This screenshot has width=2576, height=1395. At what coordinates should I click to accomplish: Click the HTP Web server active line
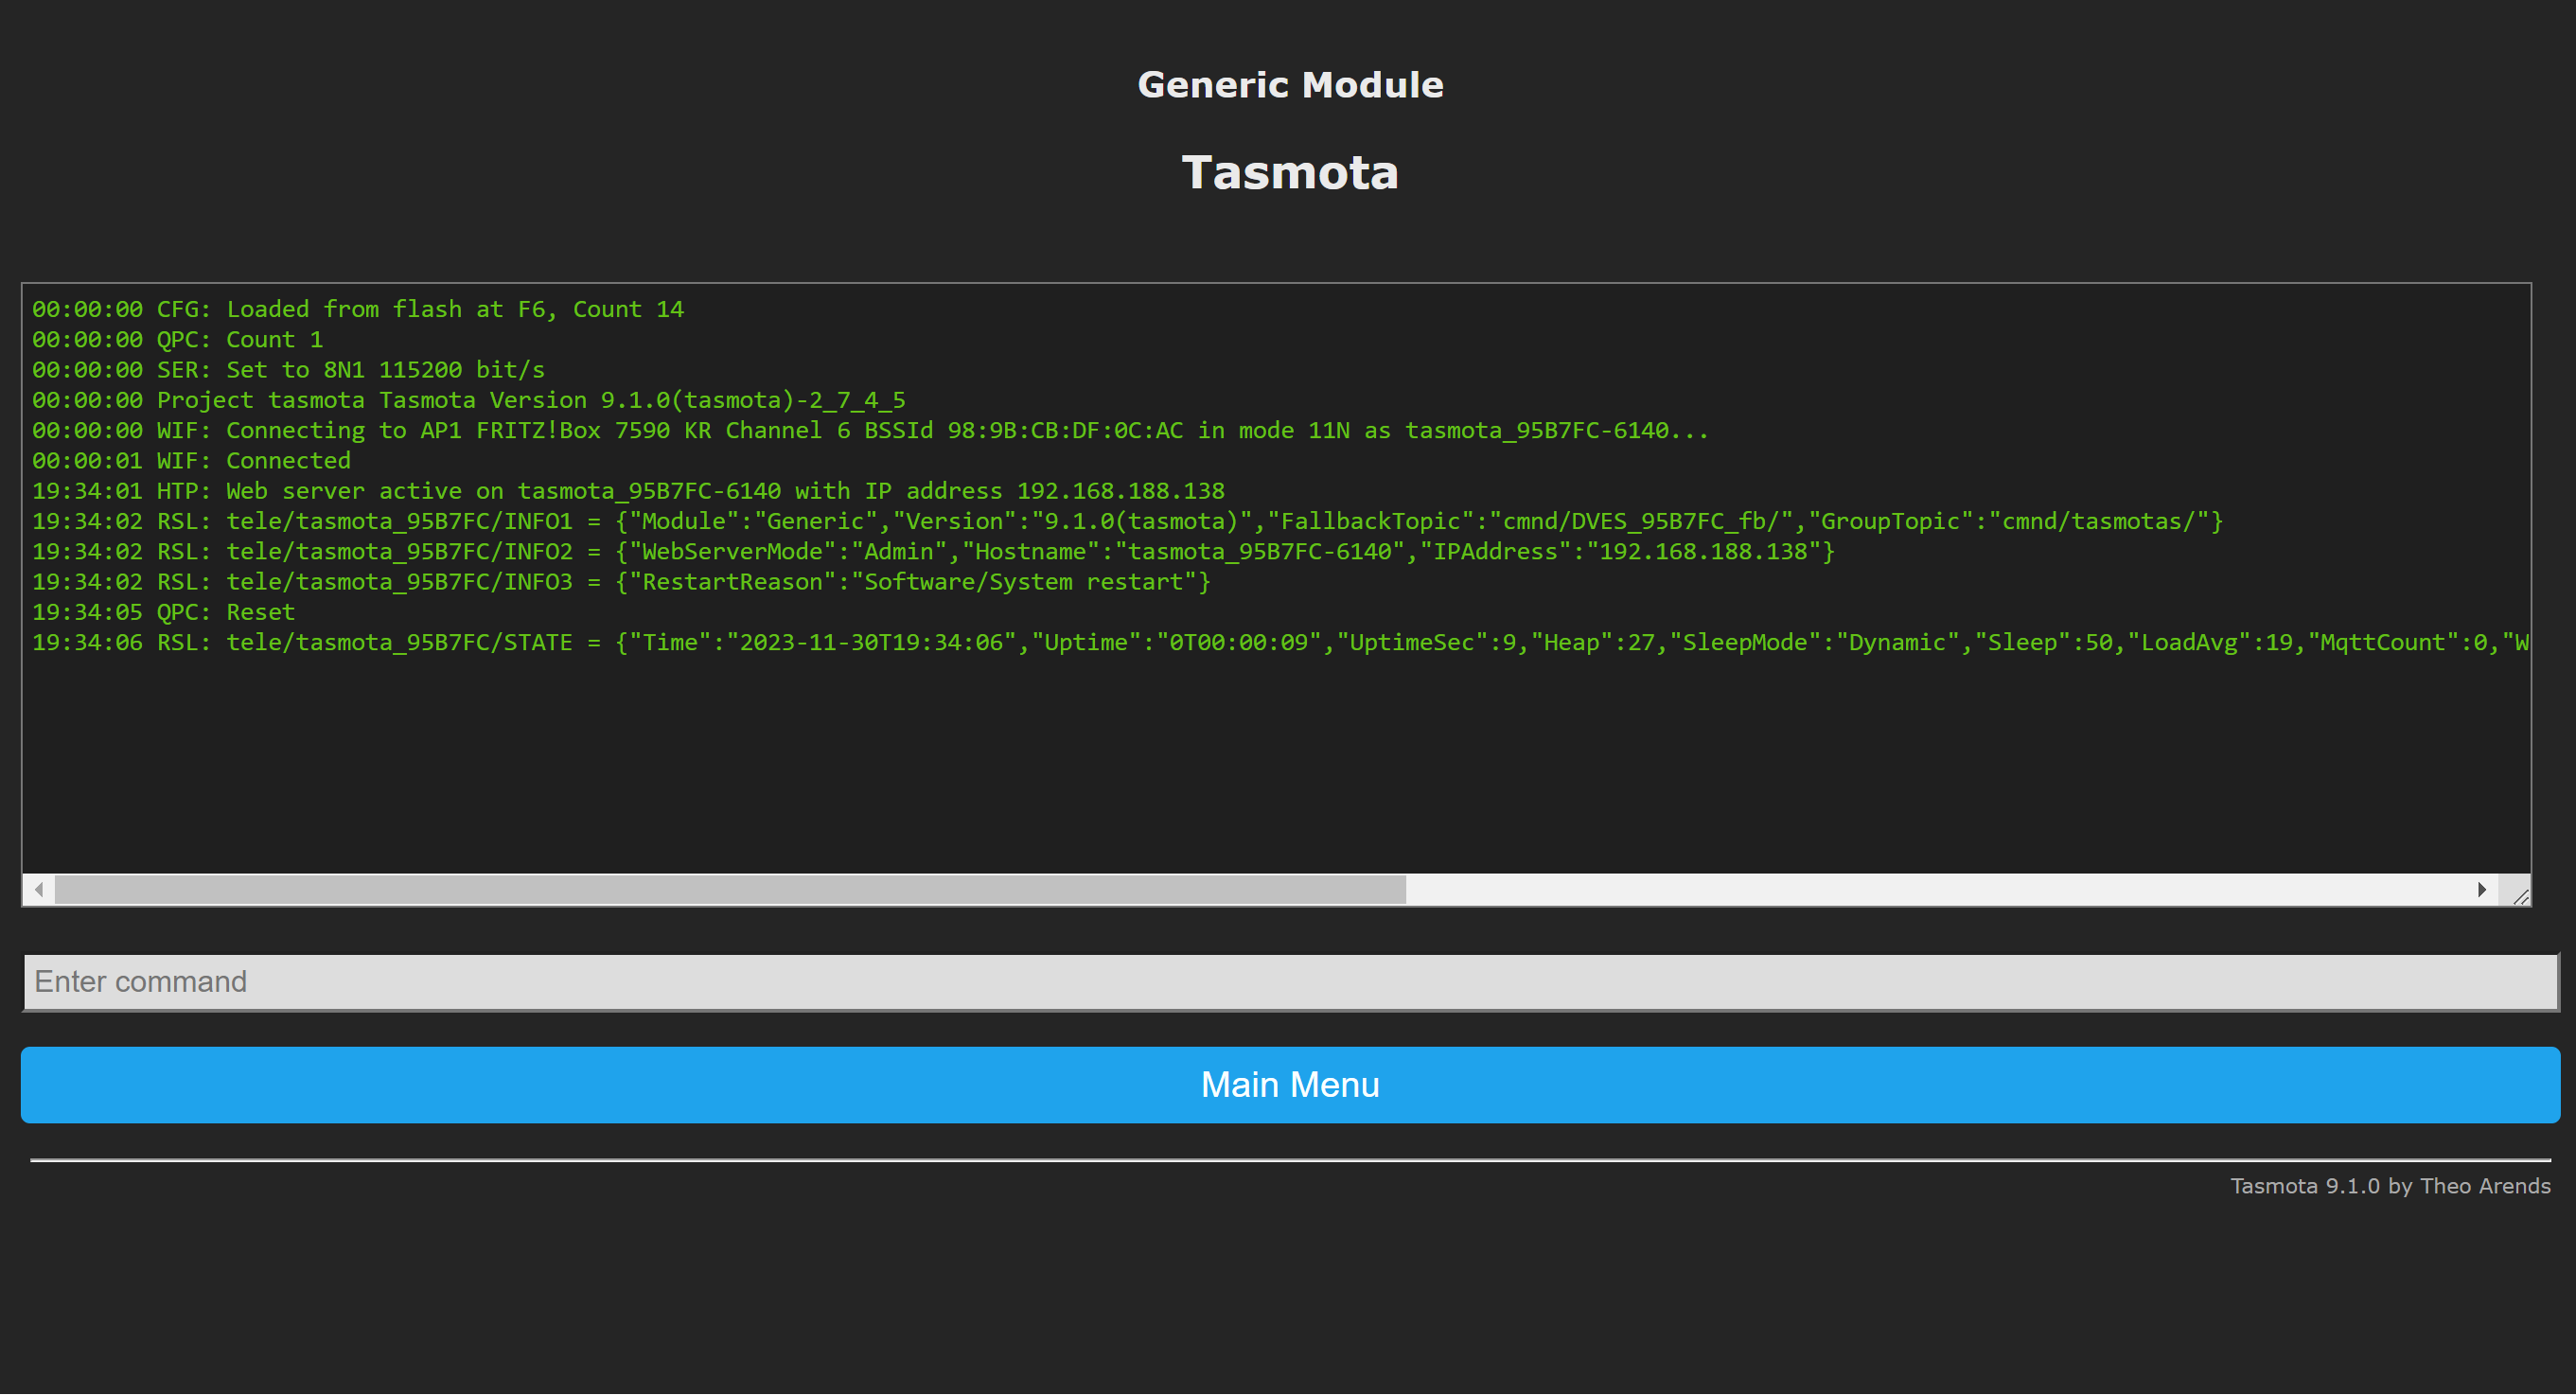[628, 491]
